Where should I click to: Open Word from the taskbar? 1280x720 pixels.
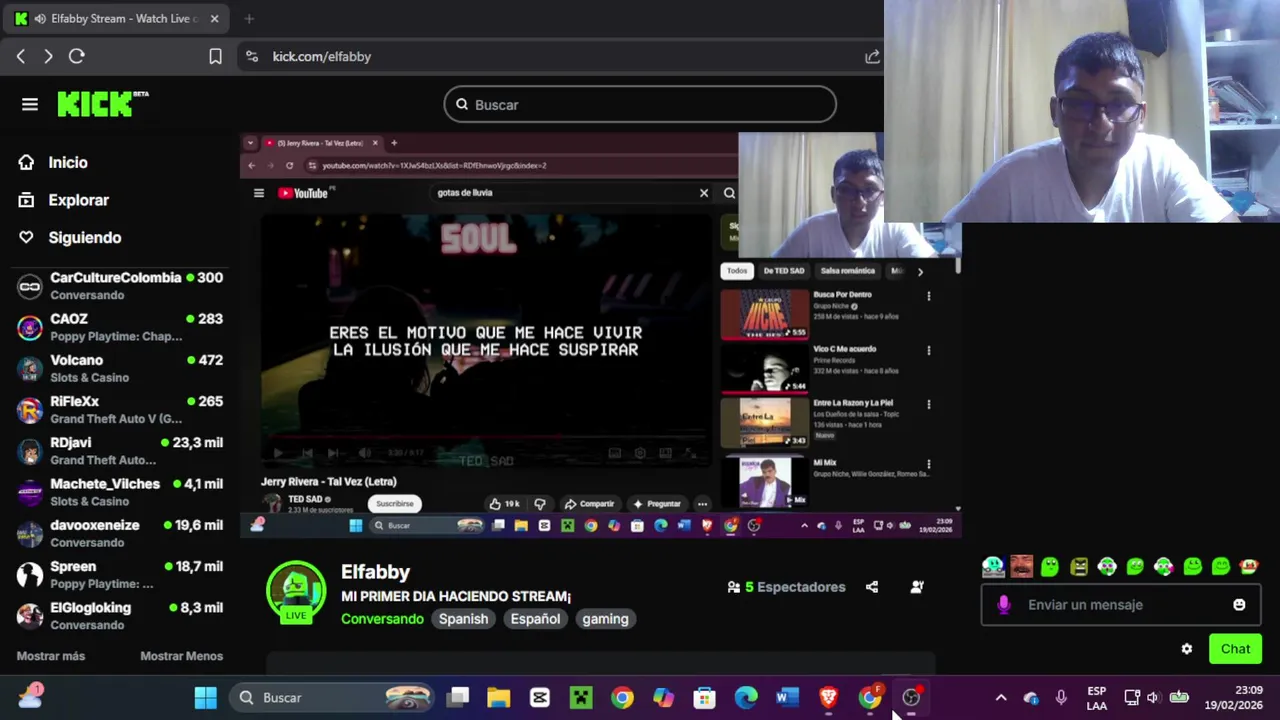click(x=787, y=697)
